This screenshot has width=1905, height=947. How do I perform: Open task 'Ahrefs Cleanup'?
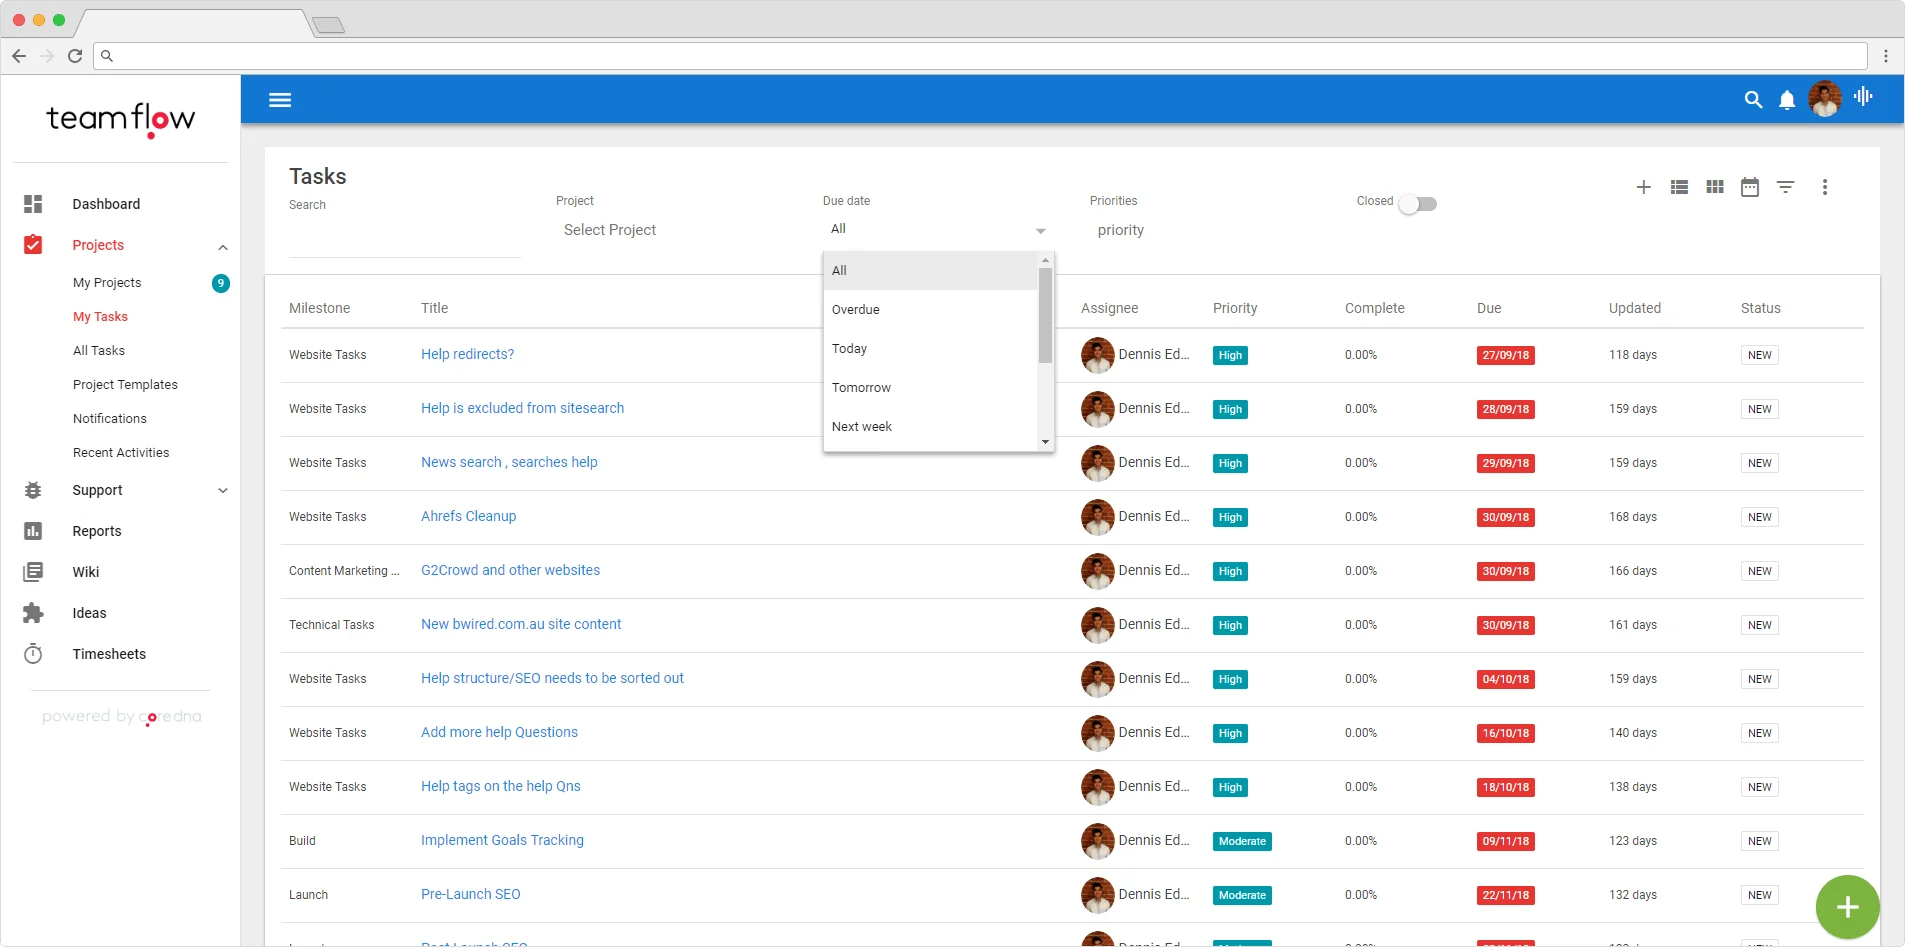(468, 516)
